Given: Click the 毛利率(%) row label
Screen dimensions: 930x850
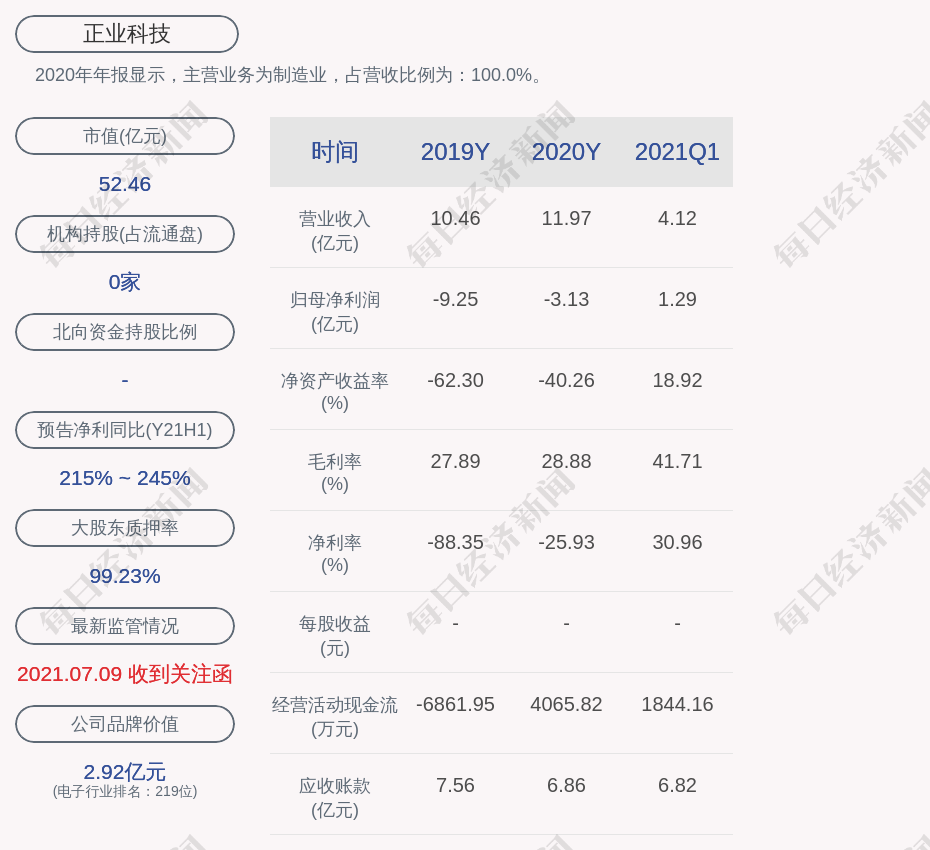Looking at the screenshot, I should [x=335, y=473].
